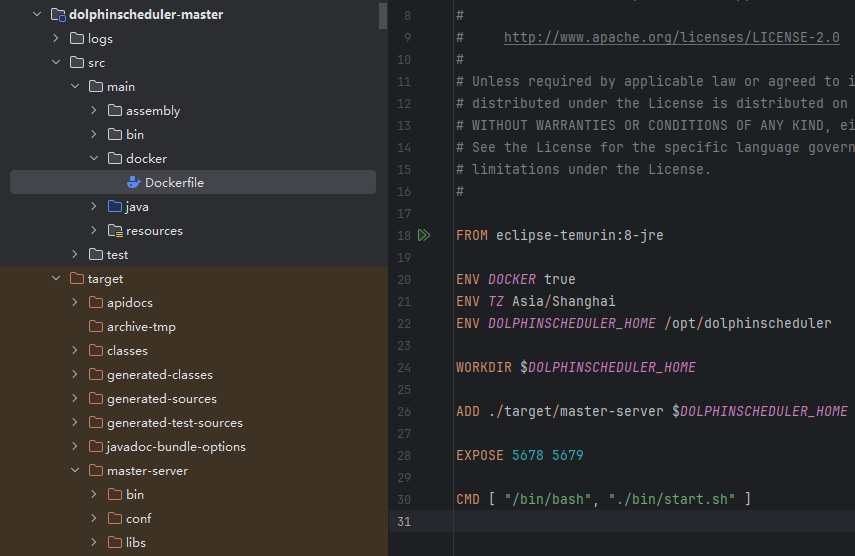Click the docker folder icon
This screenshot has height=556, width=855.
[115, 159]
